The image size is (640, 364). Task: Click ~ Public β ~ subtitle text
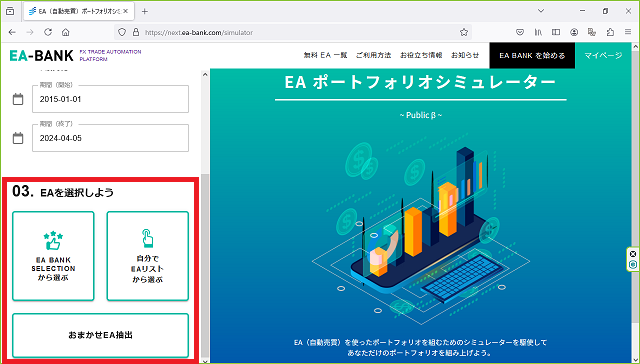tap(420, 115)
